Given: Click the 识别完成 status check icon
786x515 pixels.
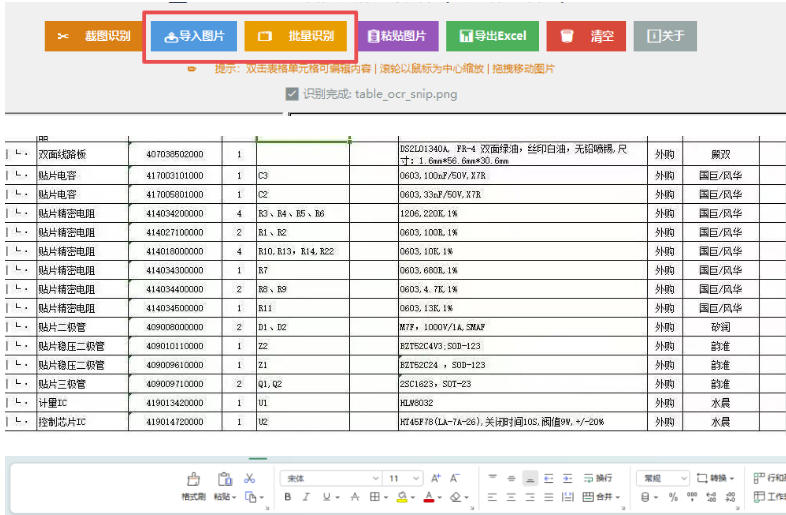Looking at the screenshot, I should click(292, 94).
